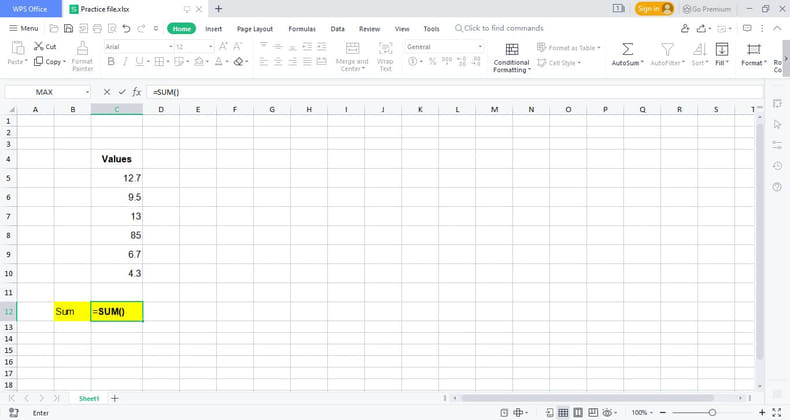Open a new tab with plus icon

tap(218, 9)
